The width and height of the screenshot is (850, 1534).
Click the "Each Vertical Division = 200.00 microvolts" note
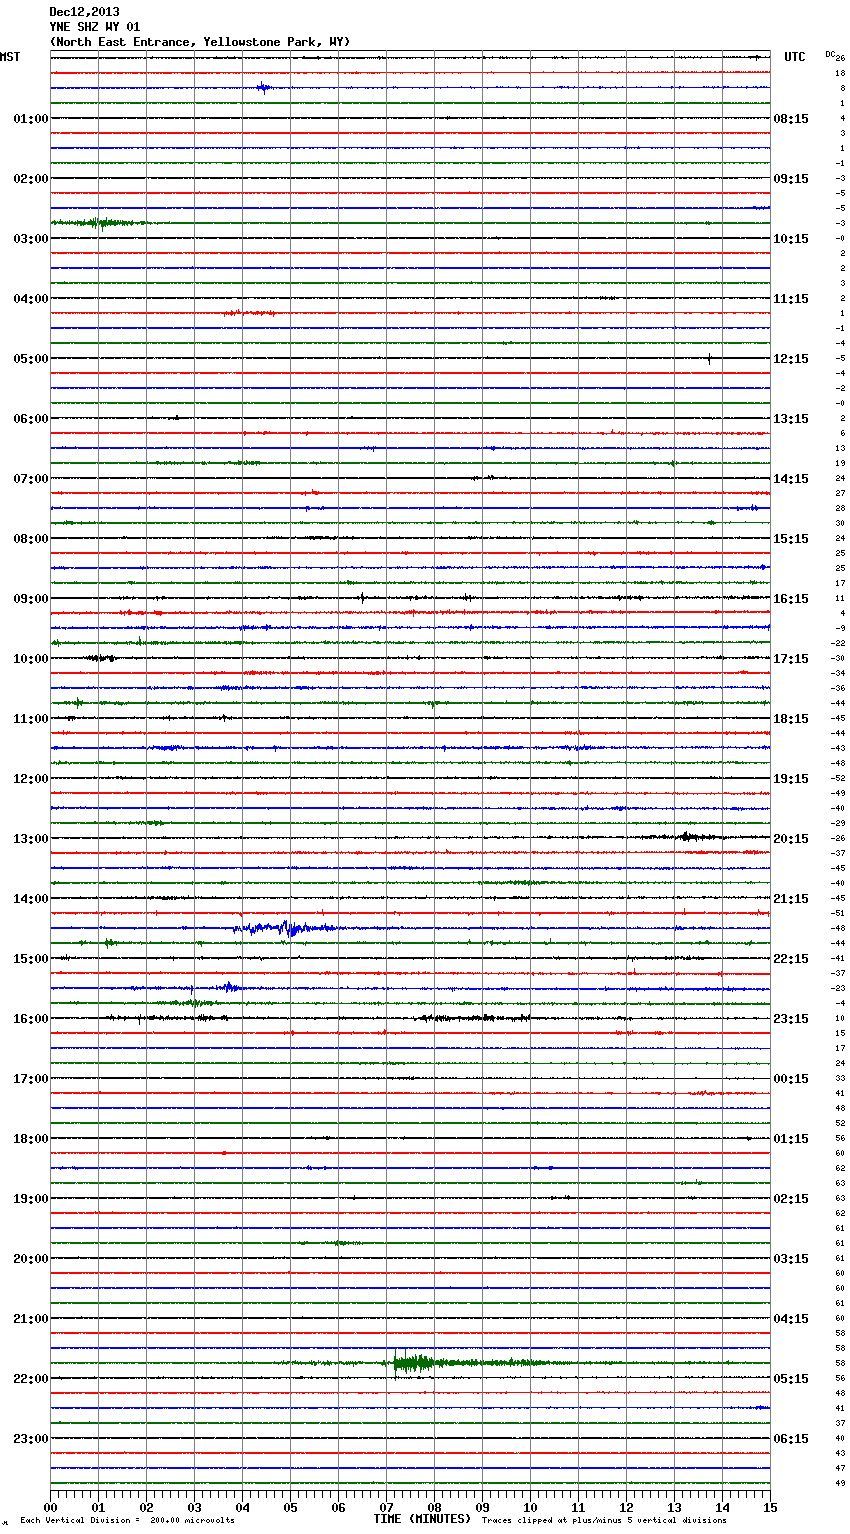click(x=127, y=1521)
